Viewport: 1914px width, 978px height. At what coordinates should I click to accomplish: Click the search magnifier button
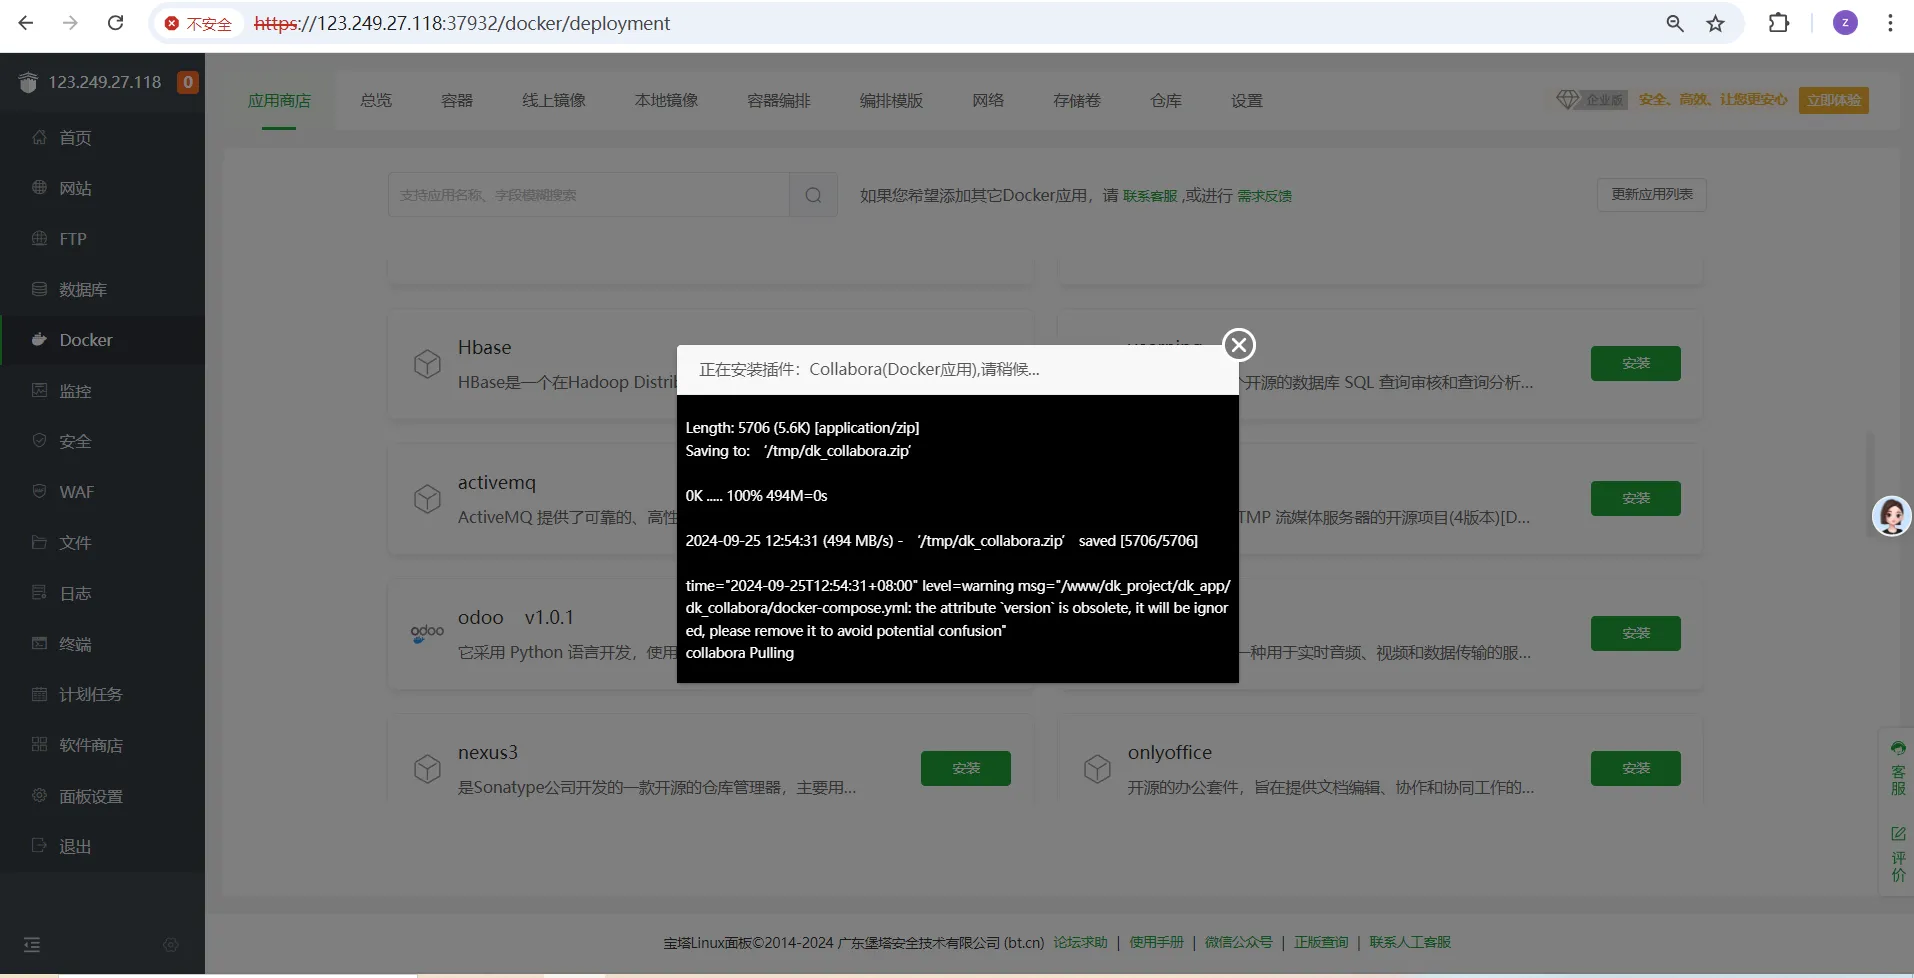point(813,195)
